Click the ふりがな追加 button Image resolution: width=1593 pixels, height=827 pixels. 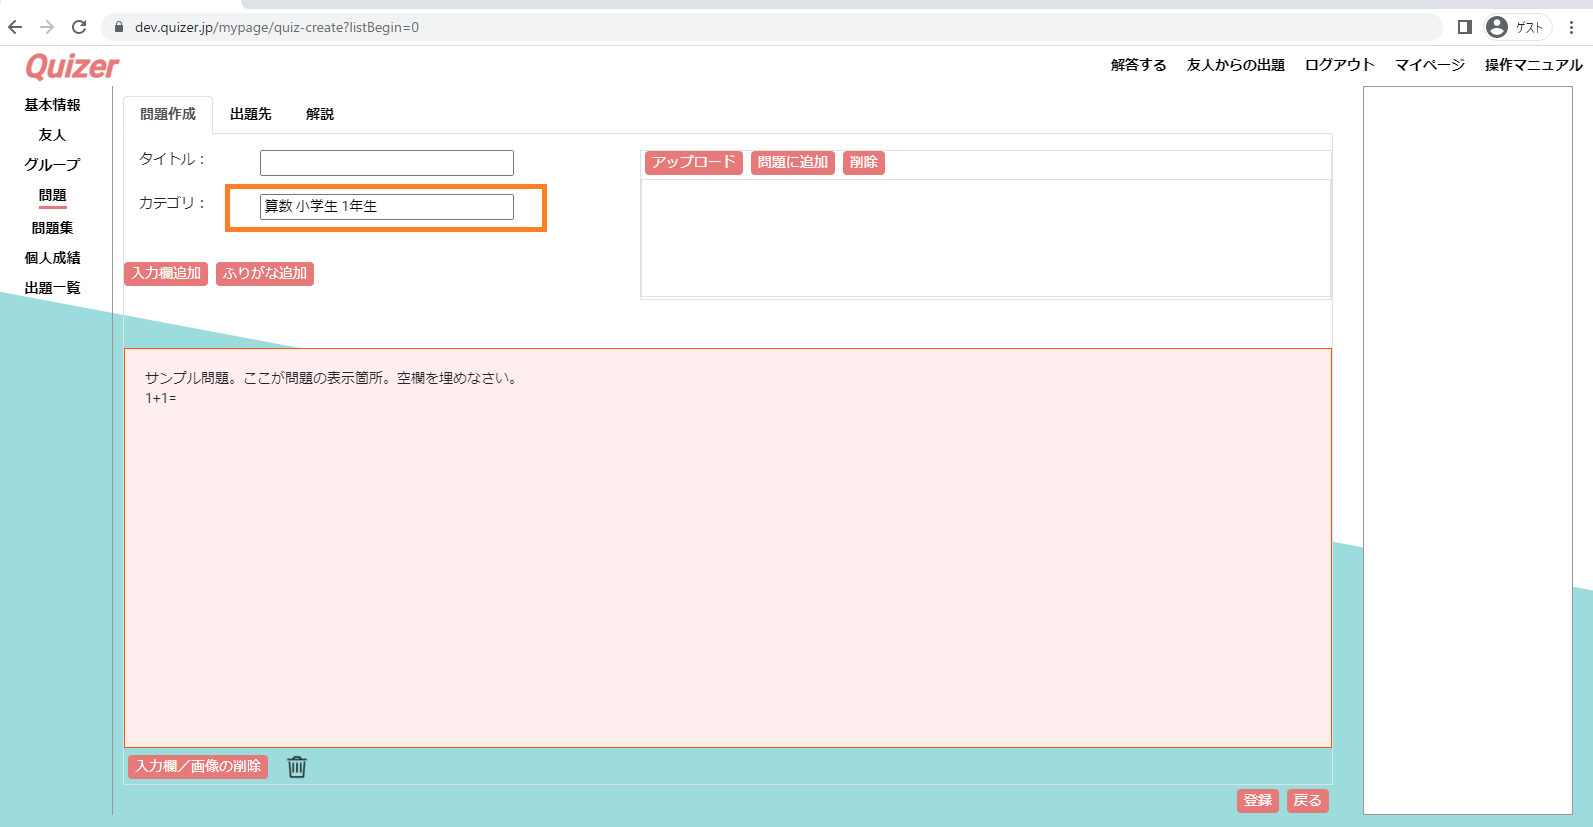tap(265, 274)
